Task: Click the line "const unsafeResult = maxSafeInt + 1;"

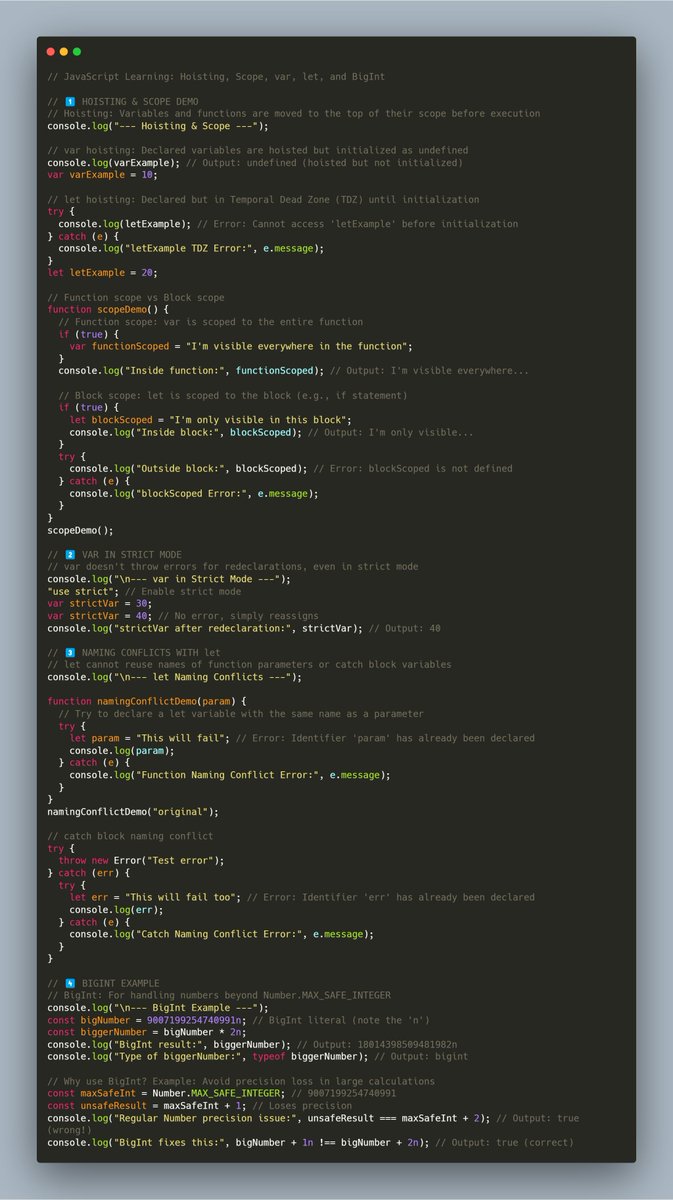Action: 147,1105
